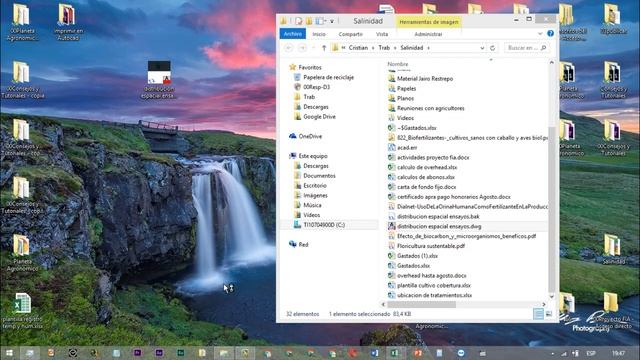Select the distribucion espacial ensa... desktop icon

[x=158, y=80]
